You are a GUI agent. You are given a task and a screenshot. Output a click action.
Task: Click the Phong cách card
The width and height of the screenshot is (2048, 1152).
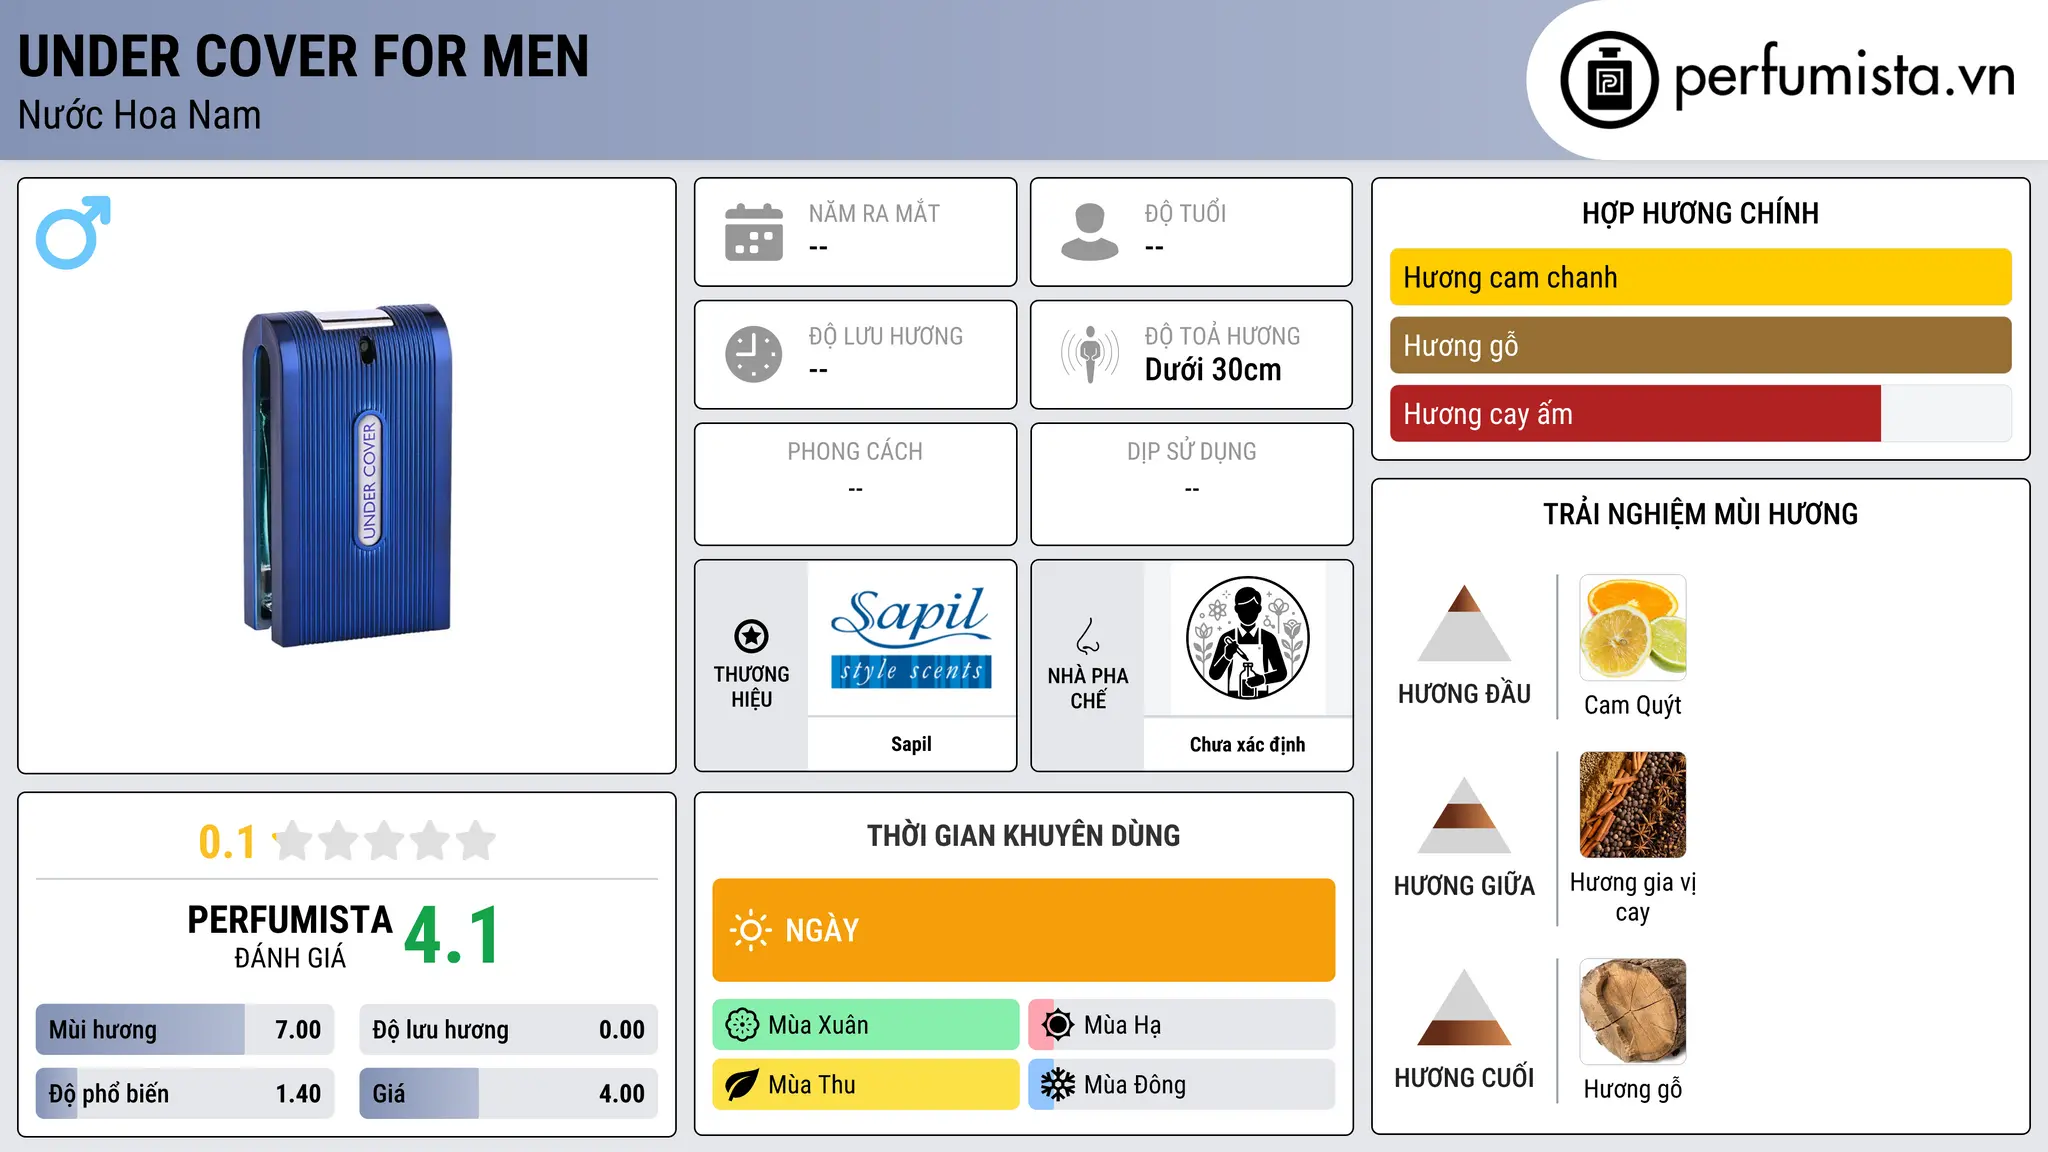855,484
